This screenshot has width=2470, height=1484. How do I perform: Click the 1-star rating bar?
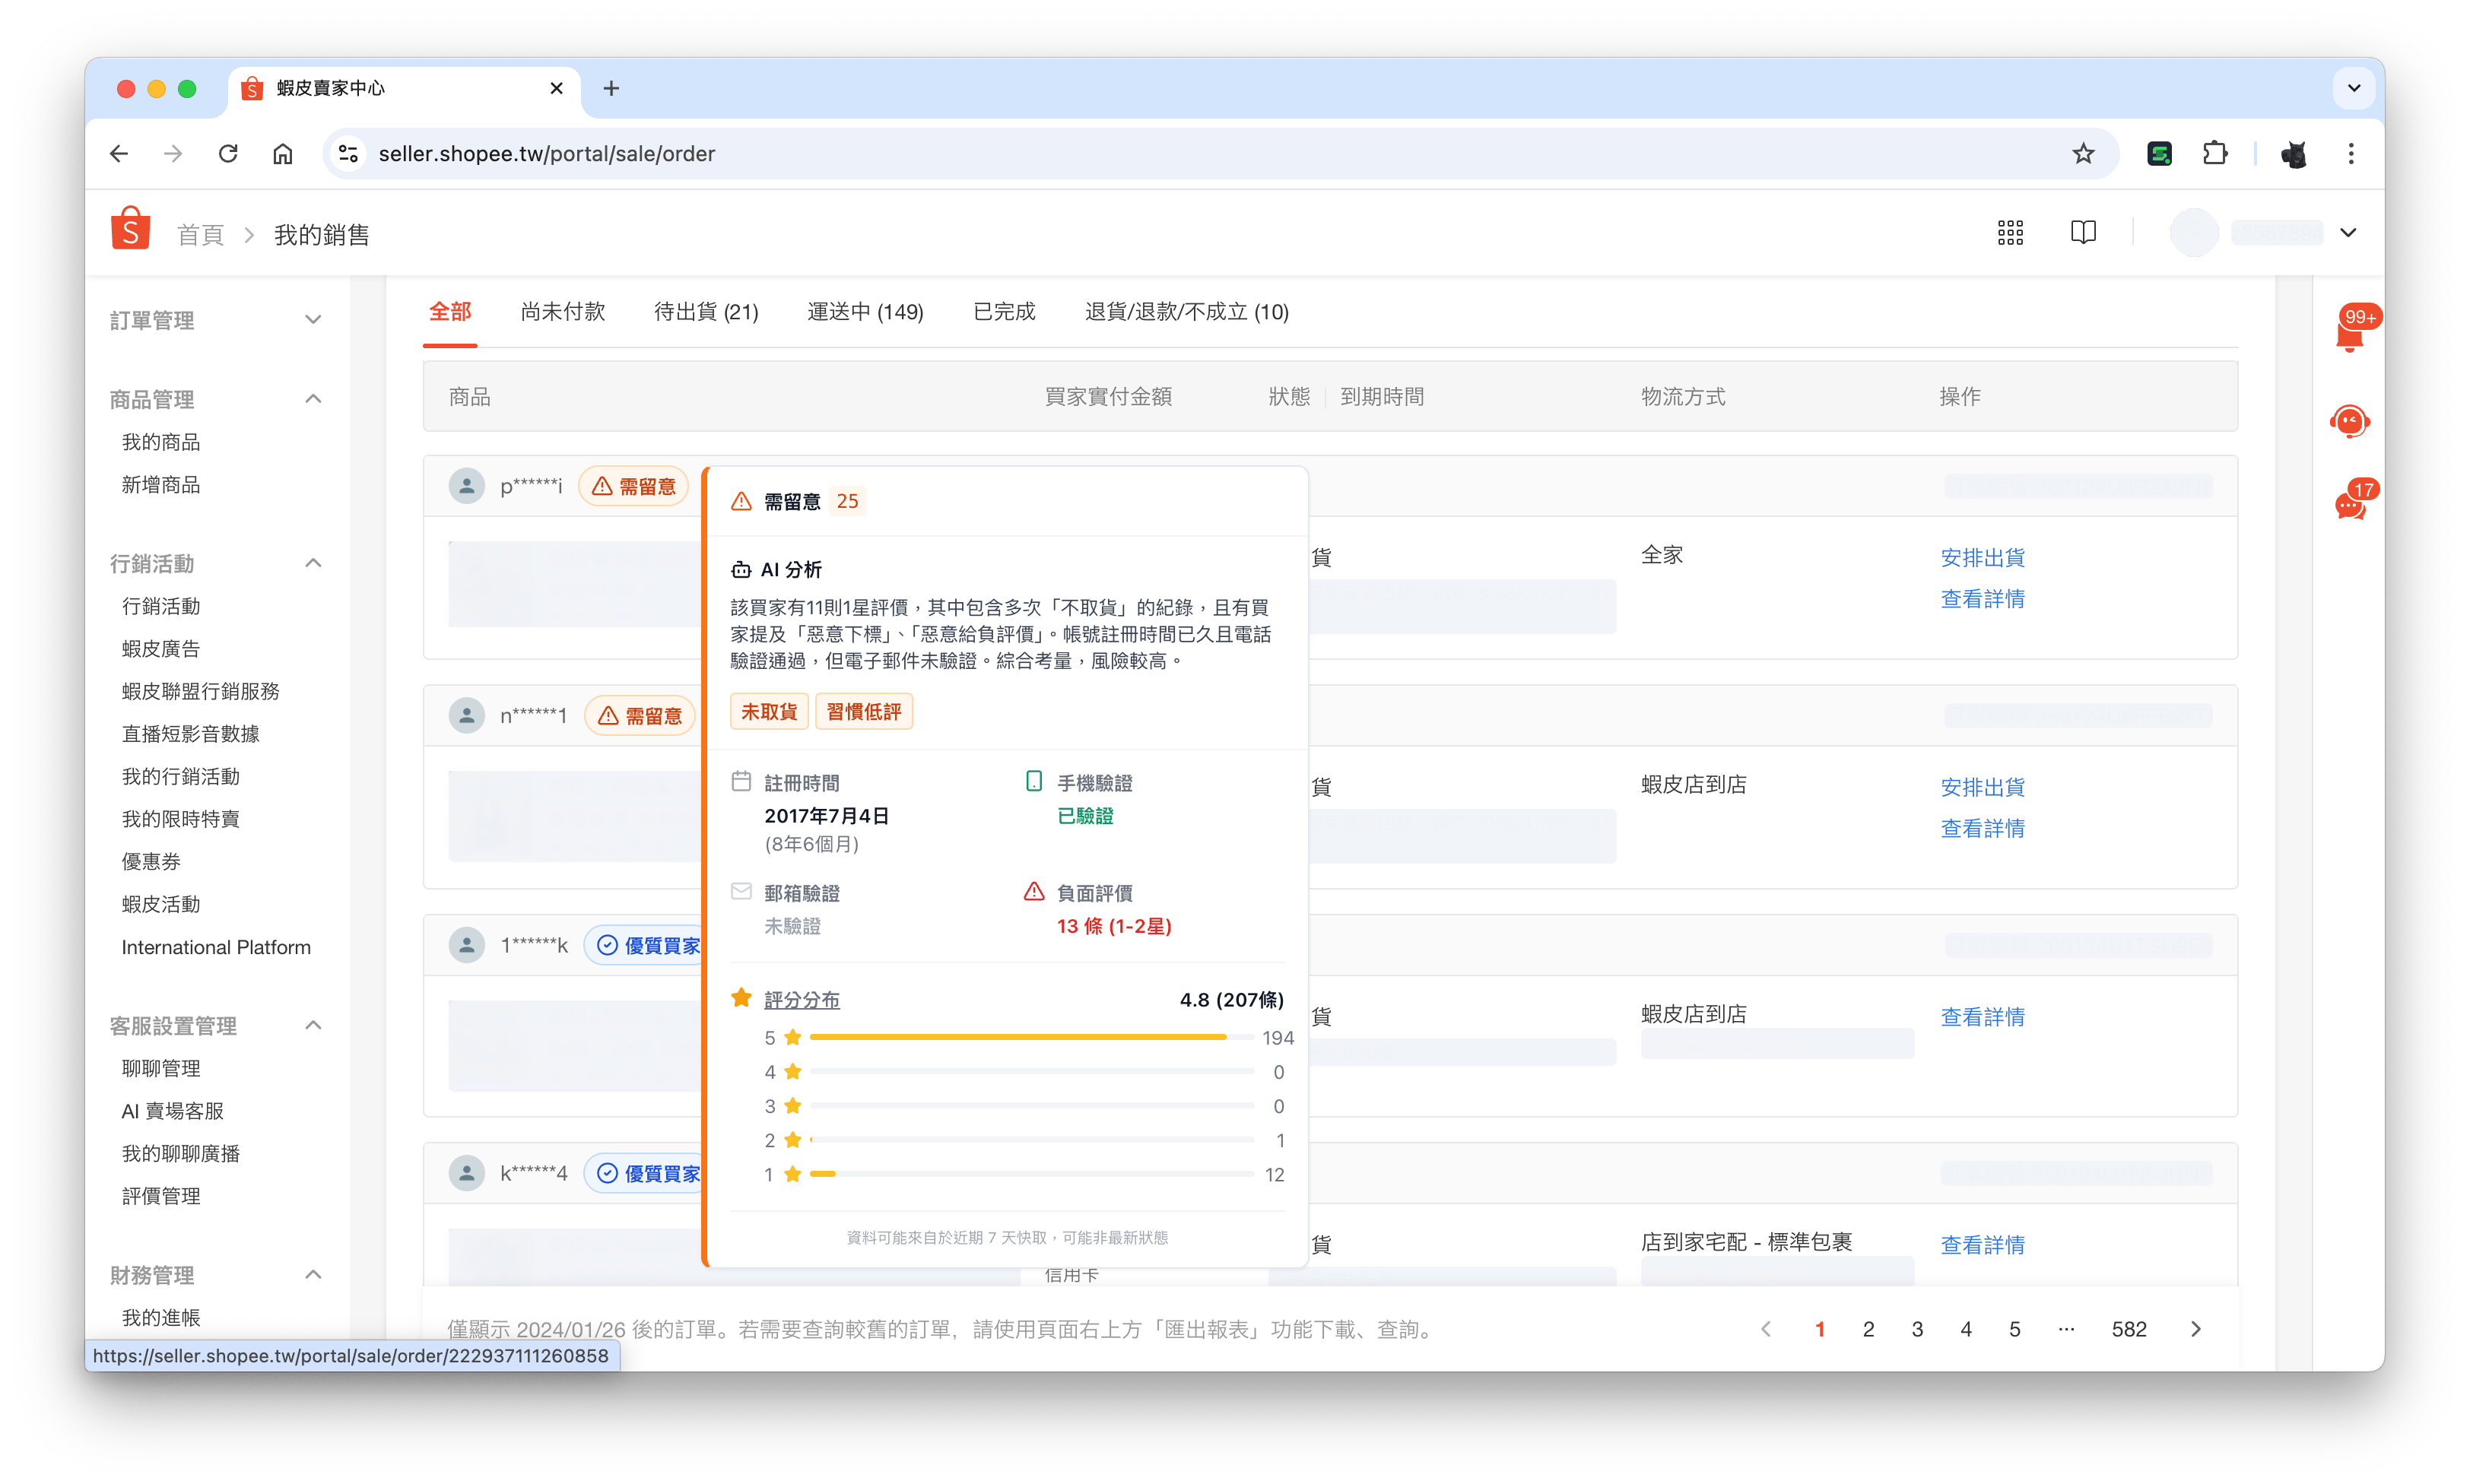[1031, 1174]
